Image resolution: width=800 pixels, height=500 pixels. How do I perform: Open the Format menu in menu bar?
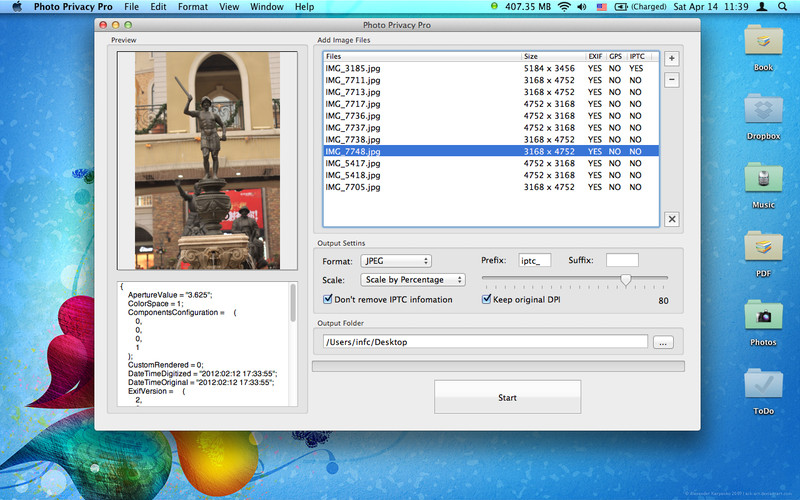[193, 7]
